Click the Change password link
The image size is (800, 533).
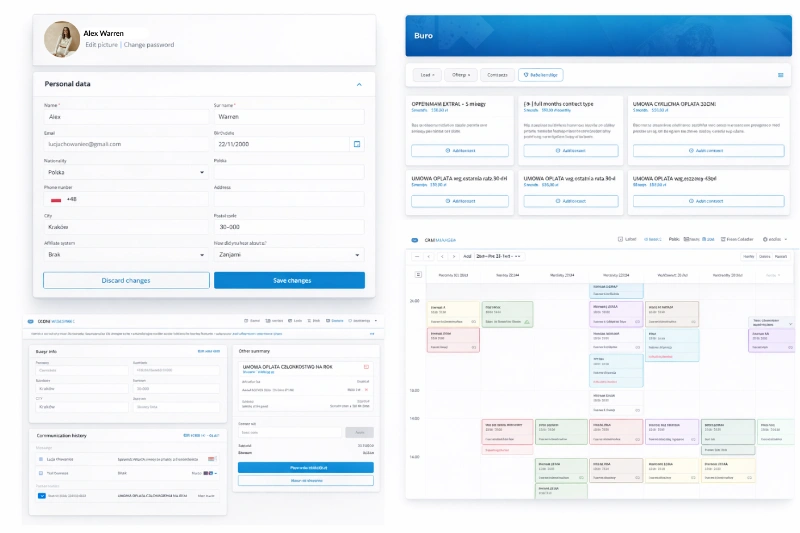148,45
